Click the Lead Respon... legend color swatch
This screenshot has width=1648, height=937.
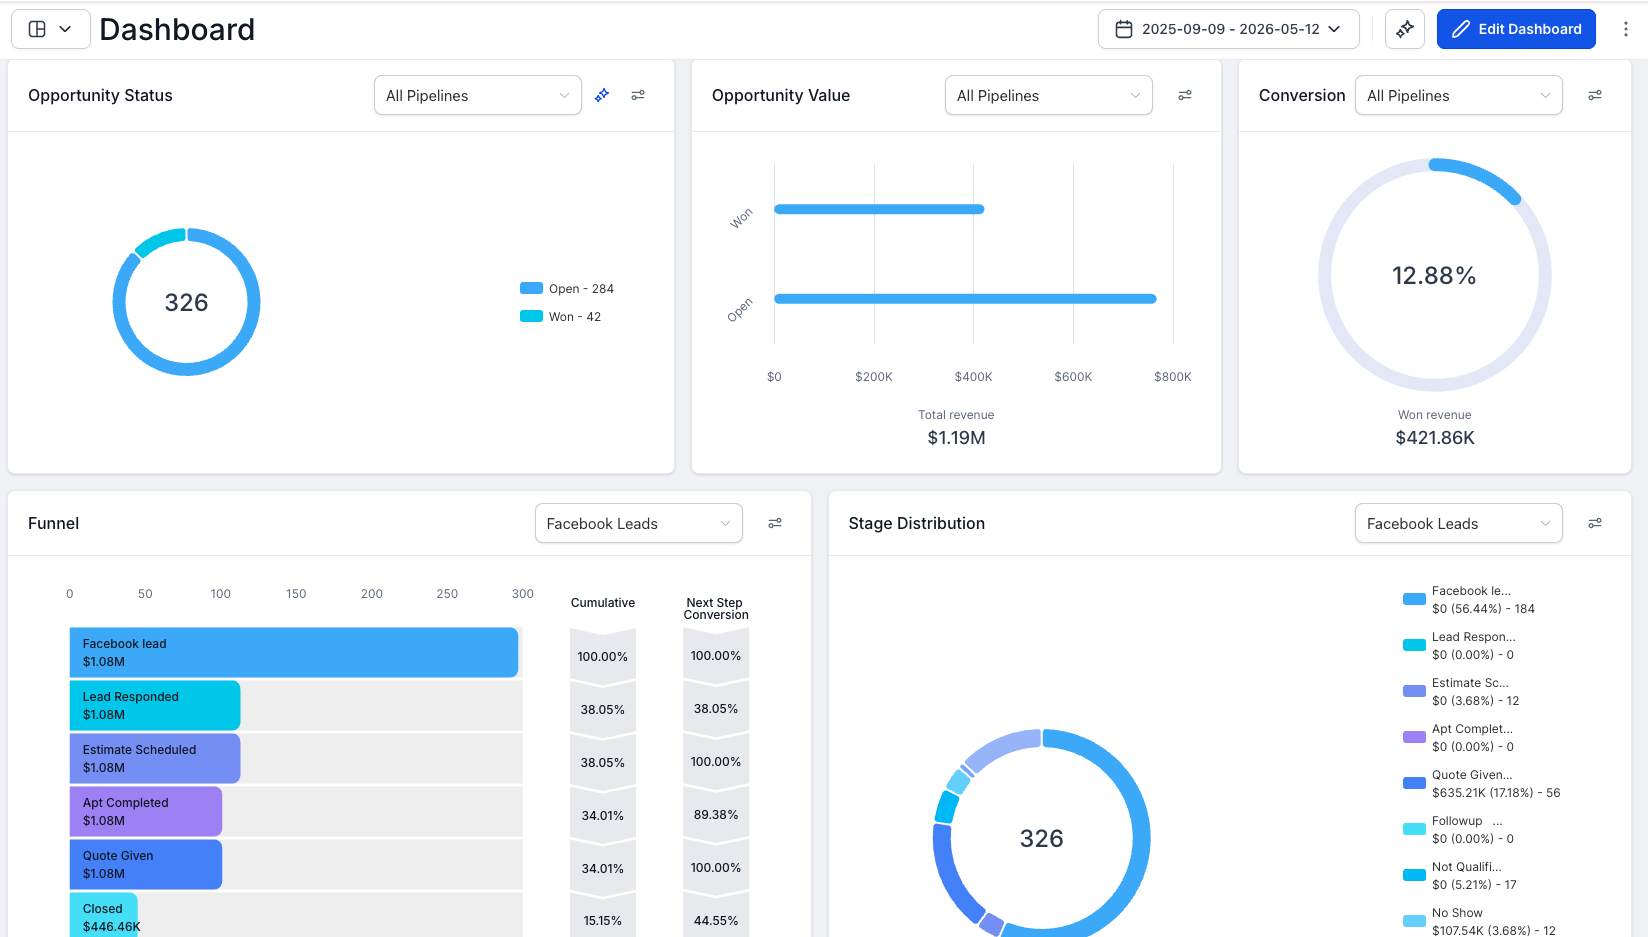[x=1414, y=645]
